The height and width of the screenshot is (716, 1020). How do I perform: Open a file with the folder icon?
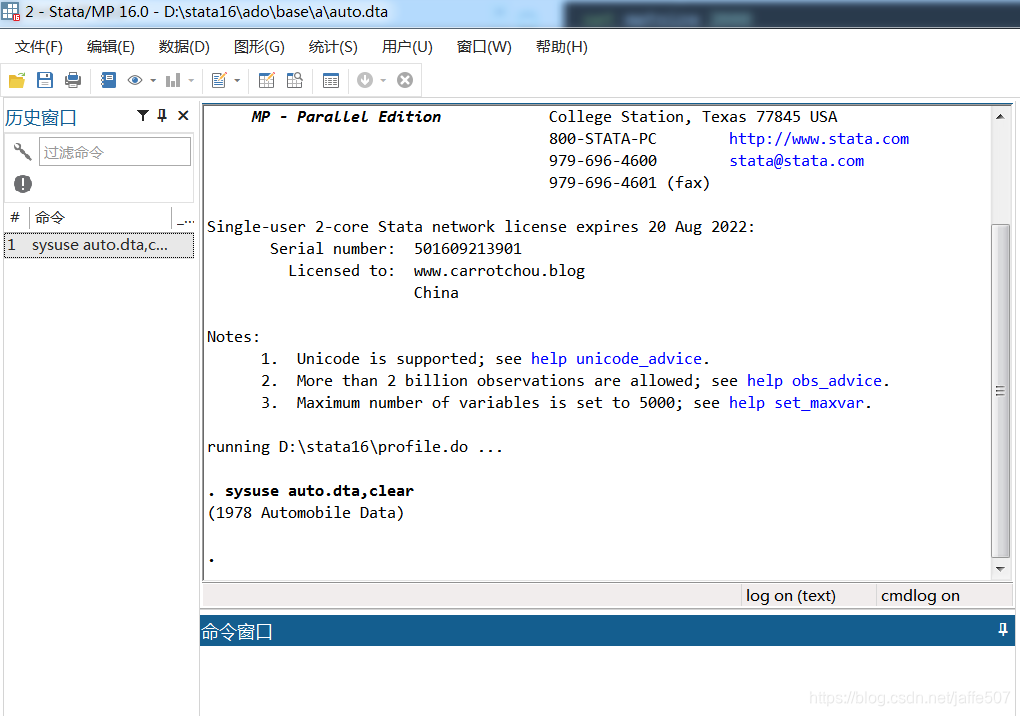[x=17, y=80]
